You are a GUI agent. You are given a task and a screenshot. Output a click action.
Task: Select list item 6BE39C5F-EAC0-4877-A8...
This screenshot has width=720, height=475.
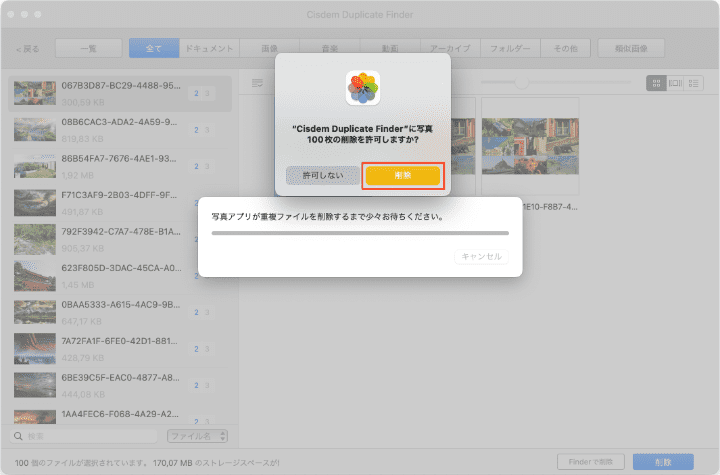point(120,385)
